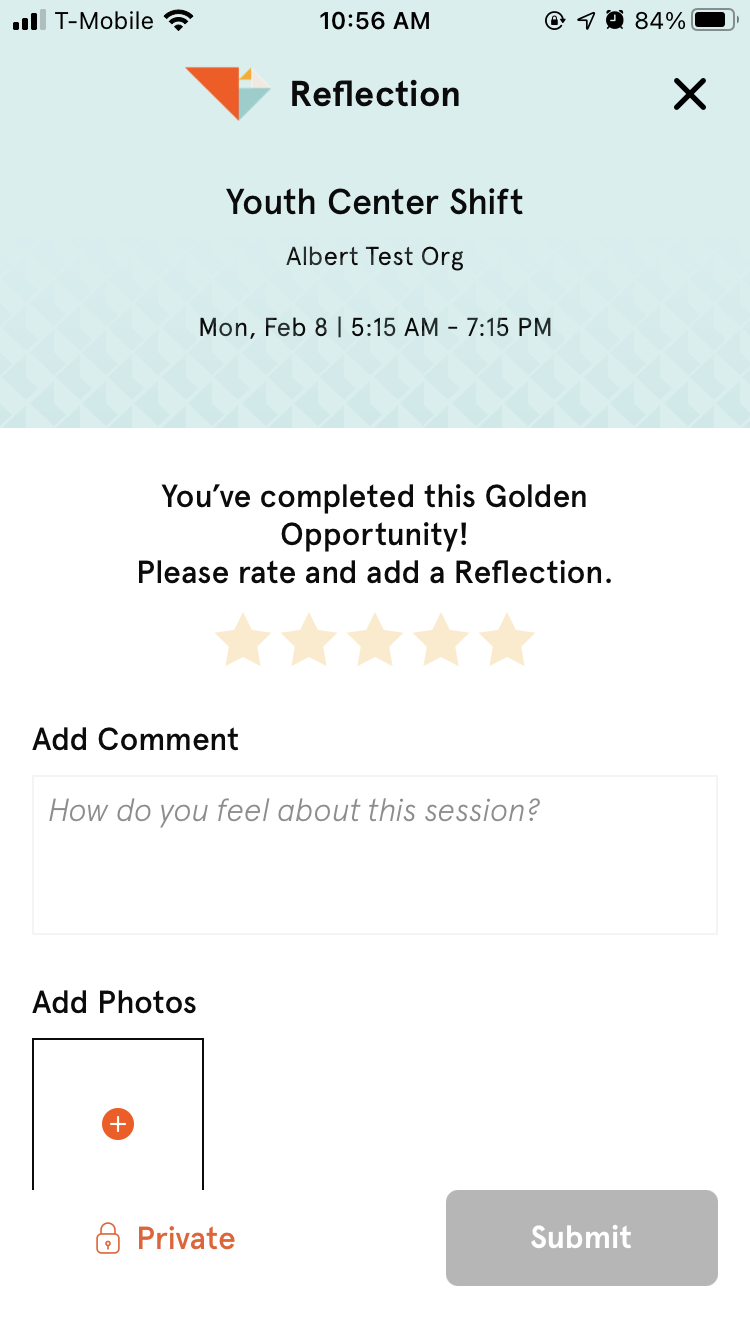Tap the Reflection header title
The height and width of the screenshot is (1334, 750).
pos(375,95)
